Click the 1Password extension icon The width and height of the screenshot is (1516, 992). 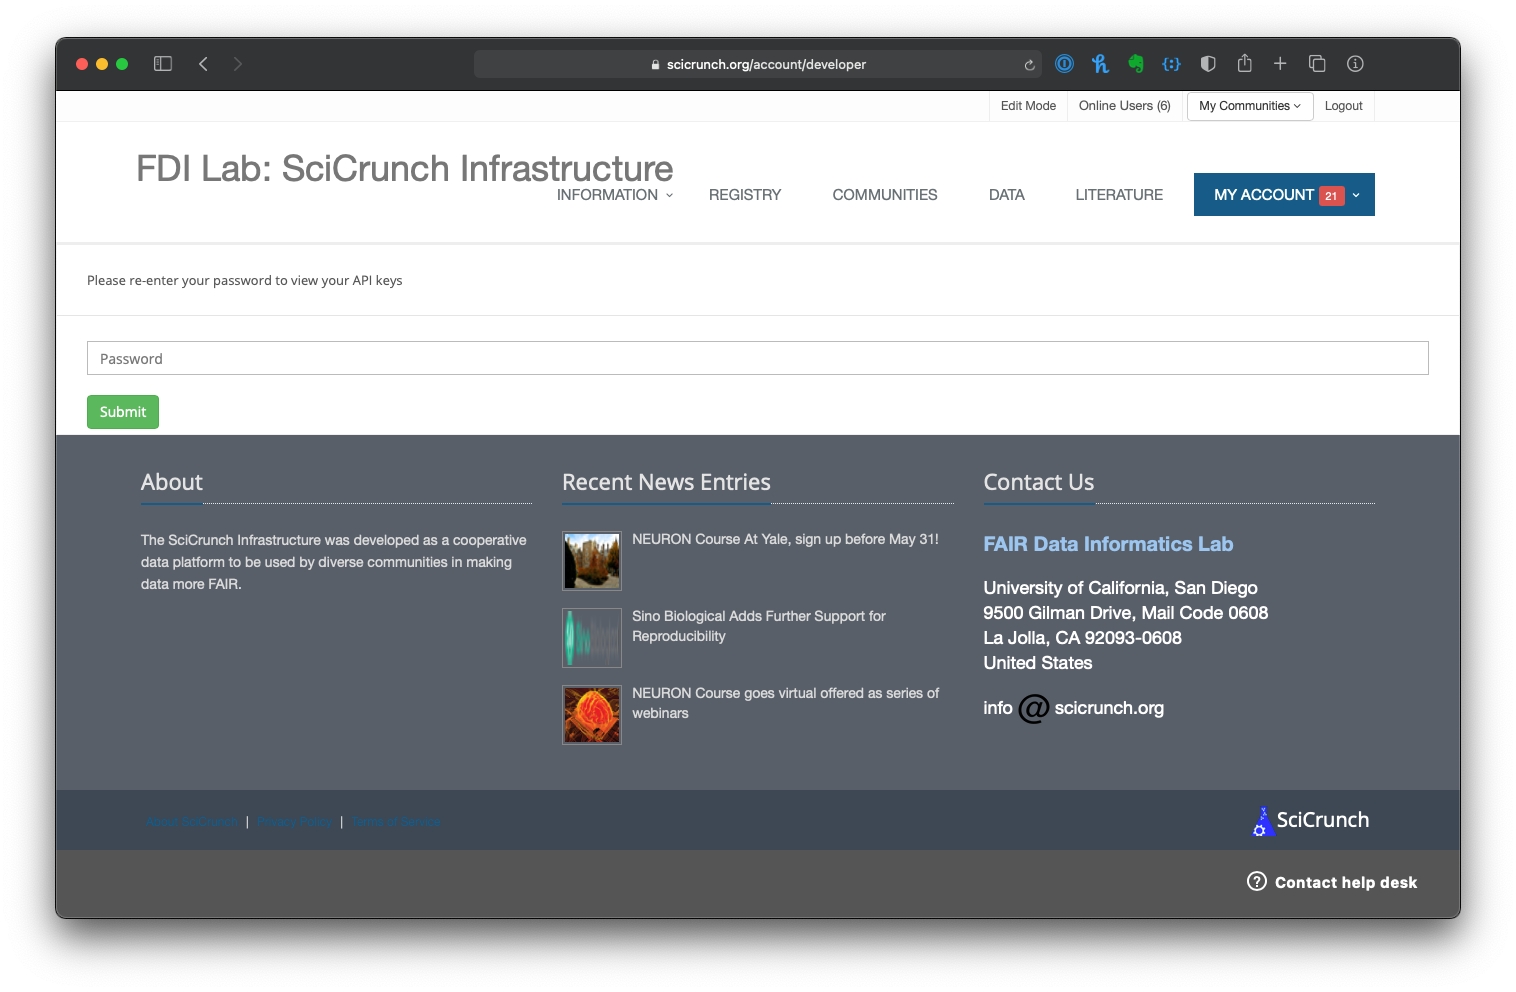(1064, 64)
